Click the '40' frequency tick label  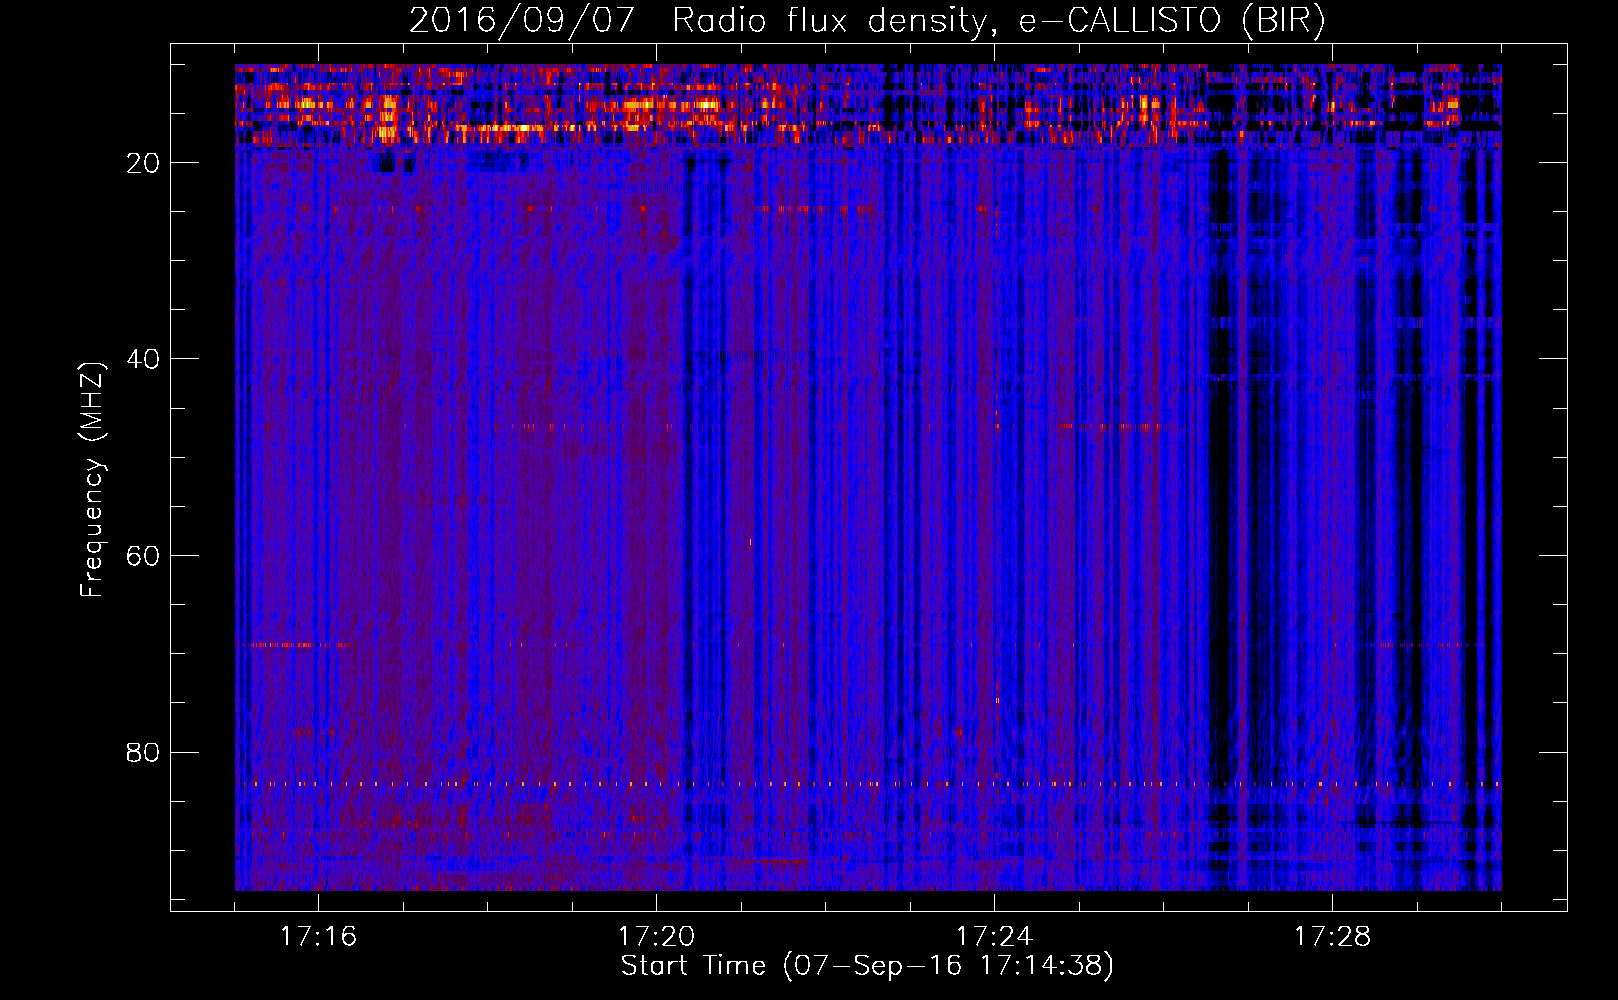pyautogui.click(x=144, y=359)
